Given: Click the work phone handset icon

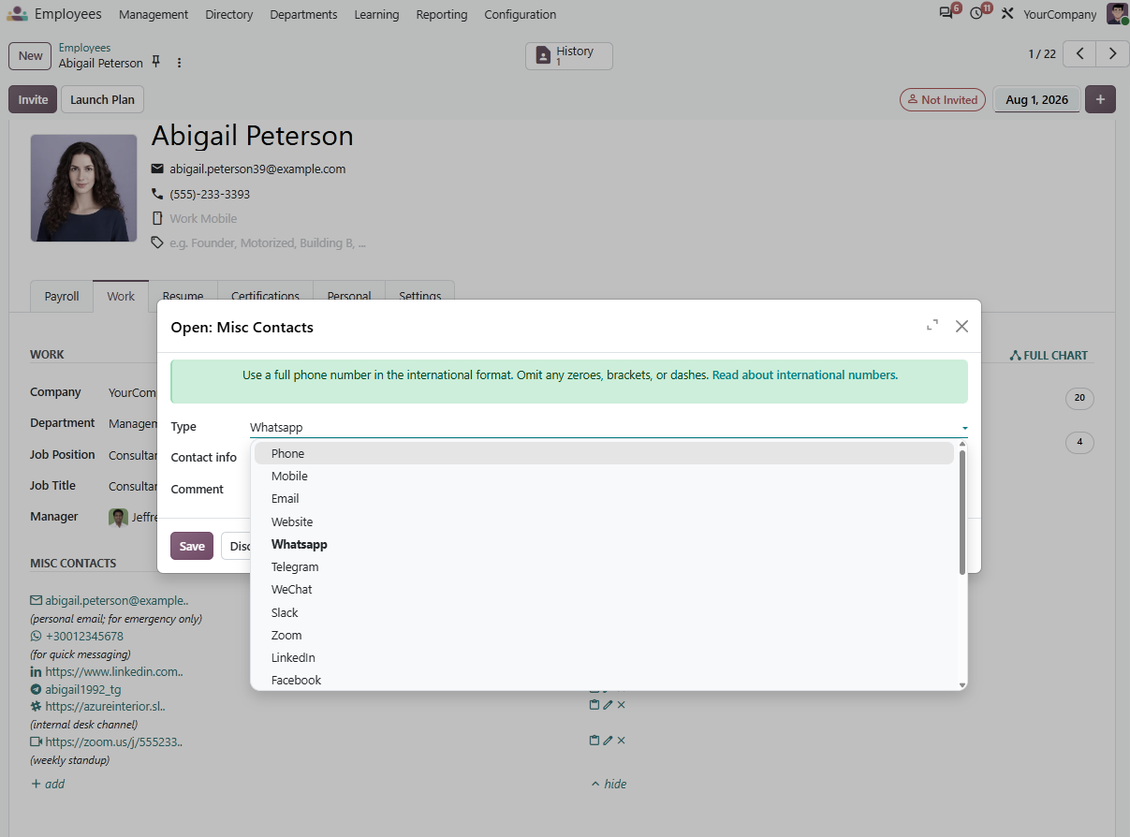Looking at the screenshot, I should tap(157, 194).
